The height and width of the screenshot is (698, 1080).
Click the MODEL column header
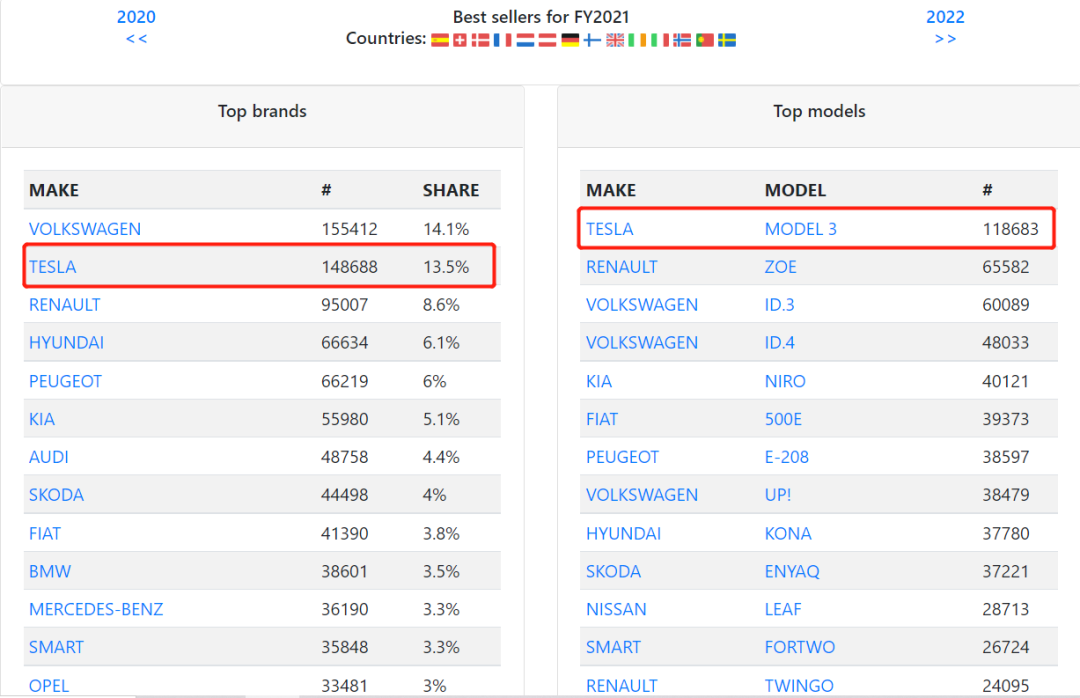795,190
